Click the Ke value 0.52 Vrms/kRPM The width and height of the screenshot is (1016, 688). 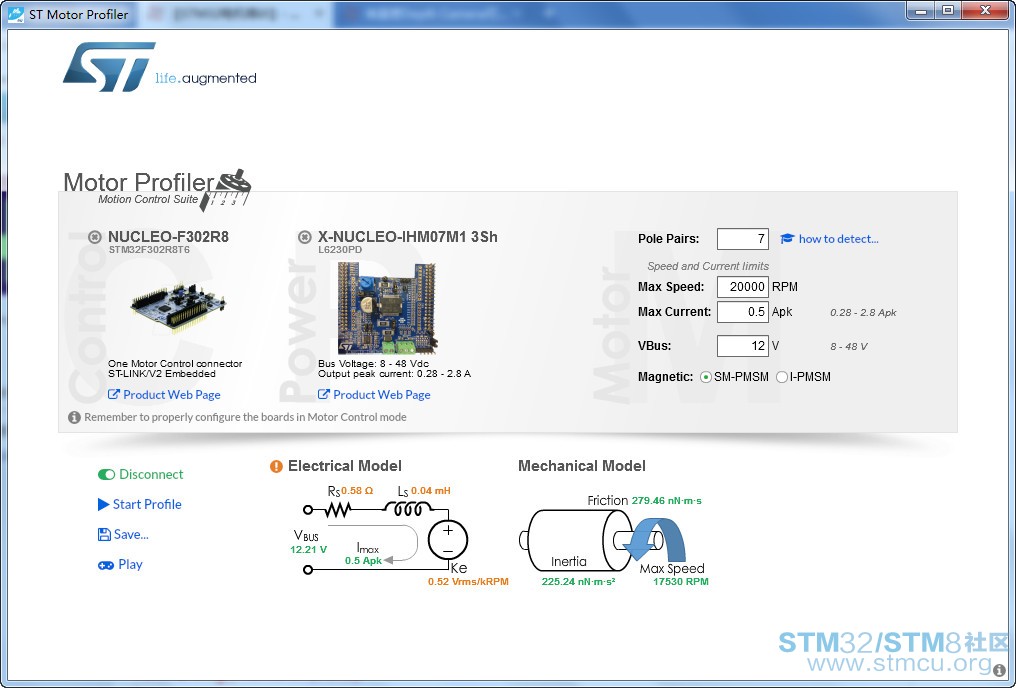pos(468,582)
